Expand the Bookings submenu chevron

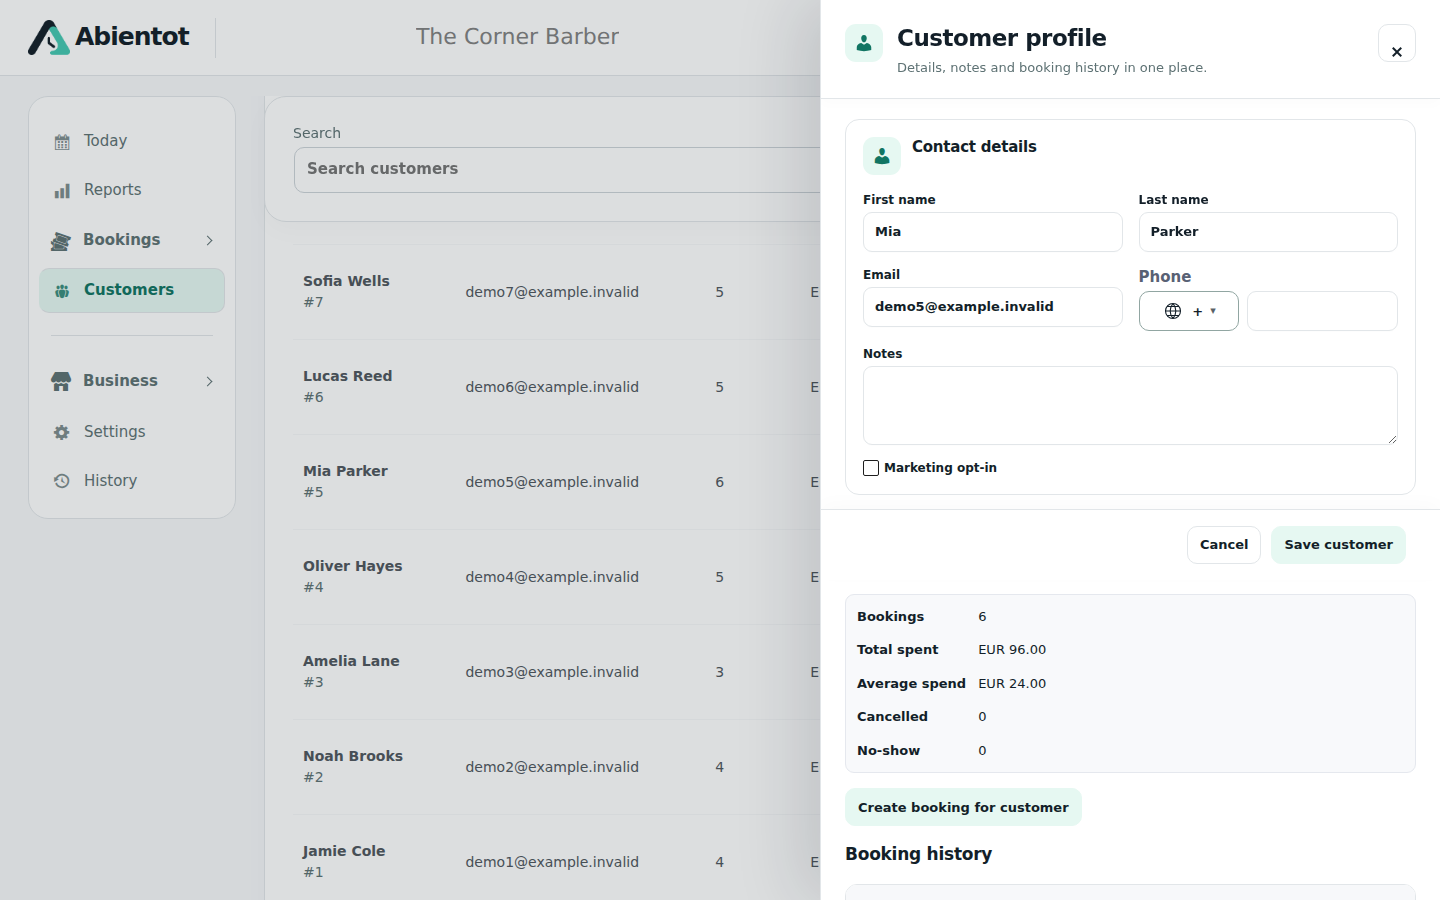click(210, 240)
